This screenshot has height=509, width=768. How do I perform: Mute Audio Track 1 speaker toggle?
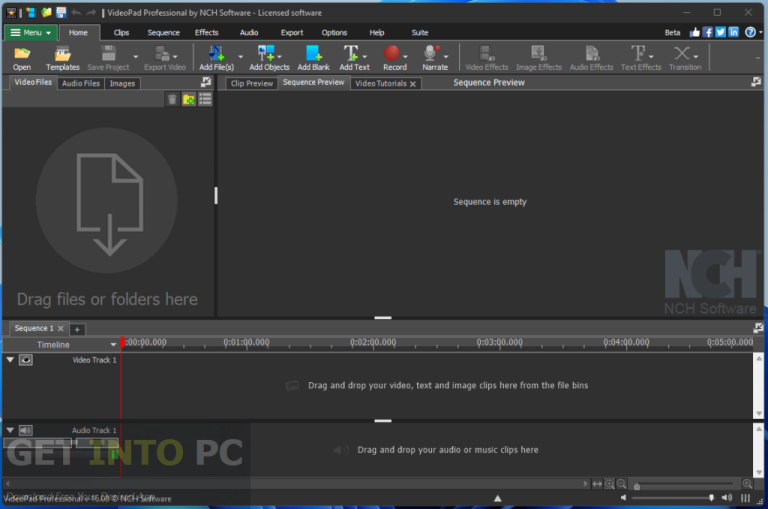pyautogui.click(x=25, y=430)
